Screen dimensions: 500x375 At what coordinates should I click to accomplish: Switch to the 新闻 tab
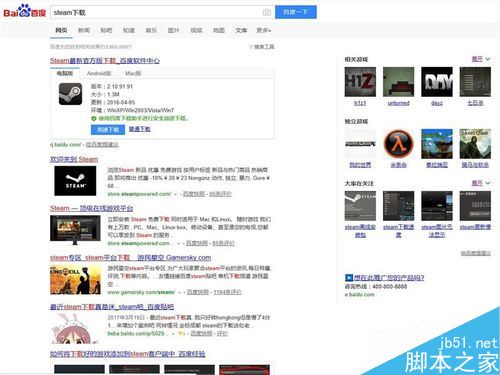(x=84, y=30)
